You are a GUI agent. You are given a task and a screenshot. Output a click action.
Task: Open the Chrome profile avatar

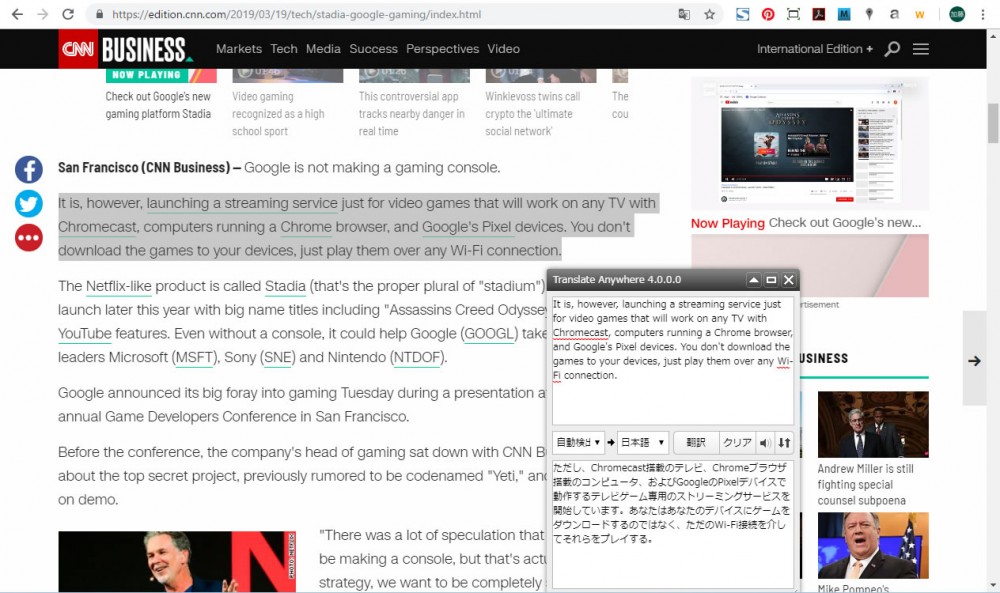[x=957, y=14]
